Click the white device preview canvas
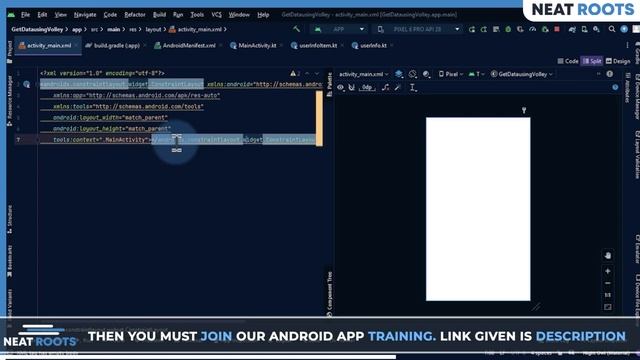This screenshot has height=360, width=640. pos(478,209)
